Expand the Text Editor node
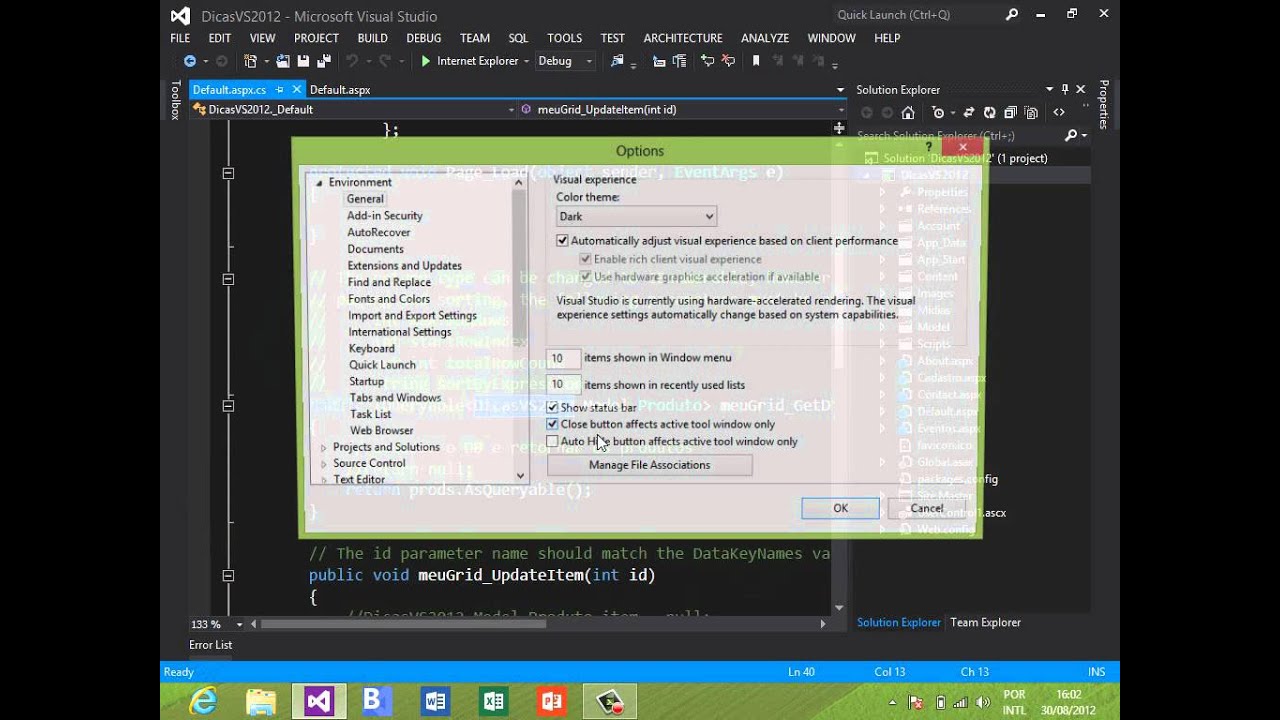Image resolution: width=1280 pixels, height=720 pixels. pyautogui.click(x=323, y=480)
